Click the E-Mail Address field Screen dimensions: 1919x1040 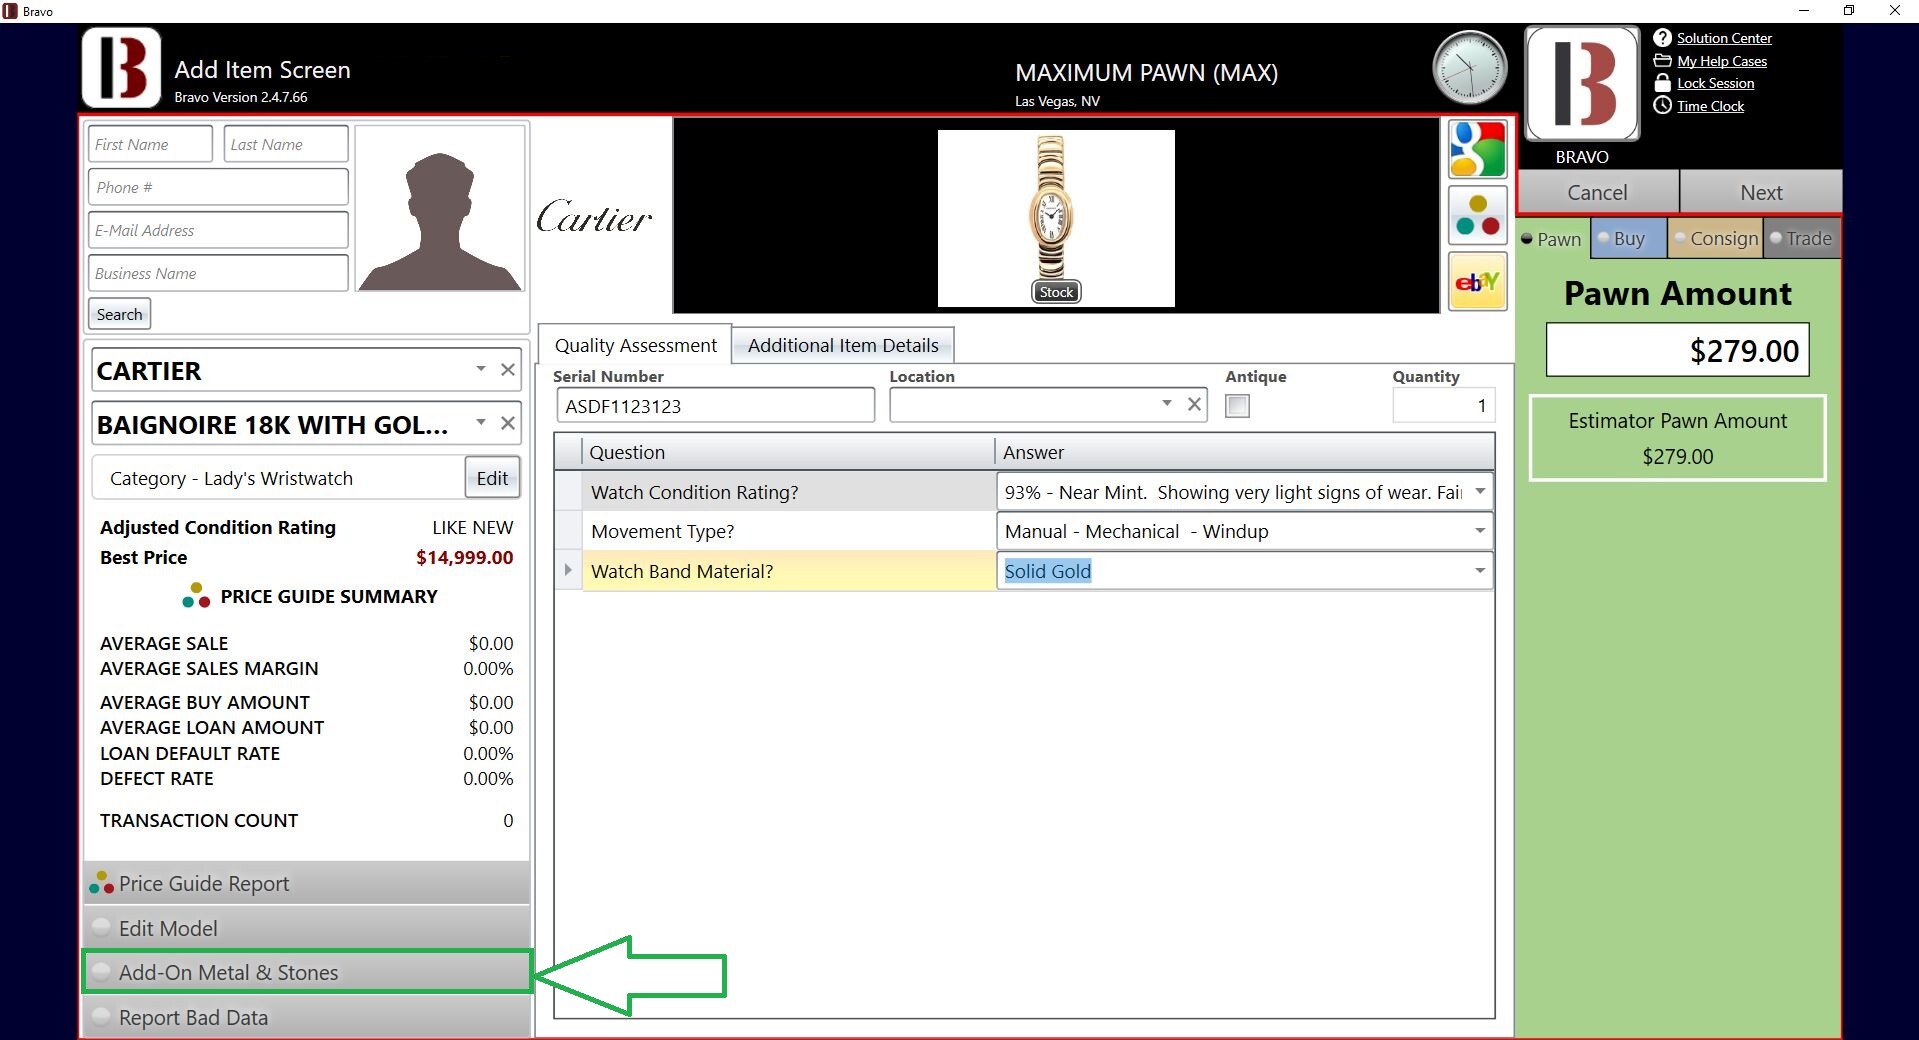click(x=218, y=230)
